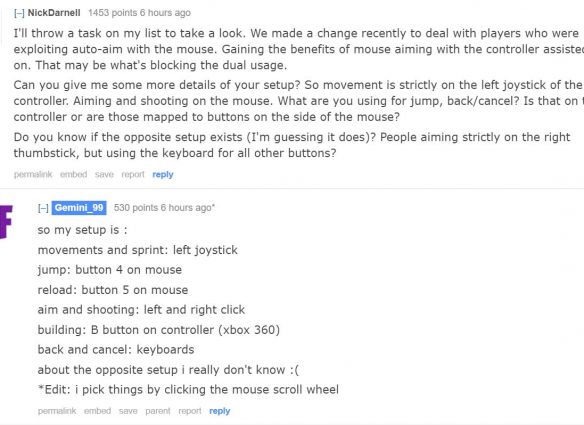
Task: Click the purple F flair icon
Action: tap(6, 222)
